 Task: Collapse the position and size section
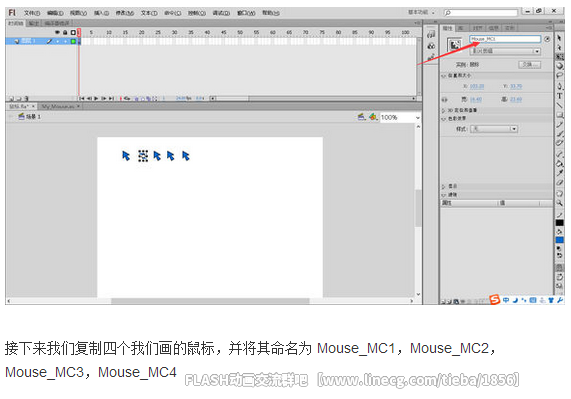point(444,76)
